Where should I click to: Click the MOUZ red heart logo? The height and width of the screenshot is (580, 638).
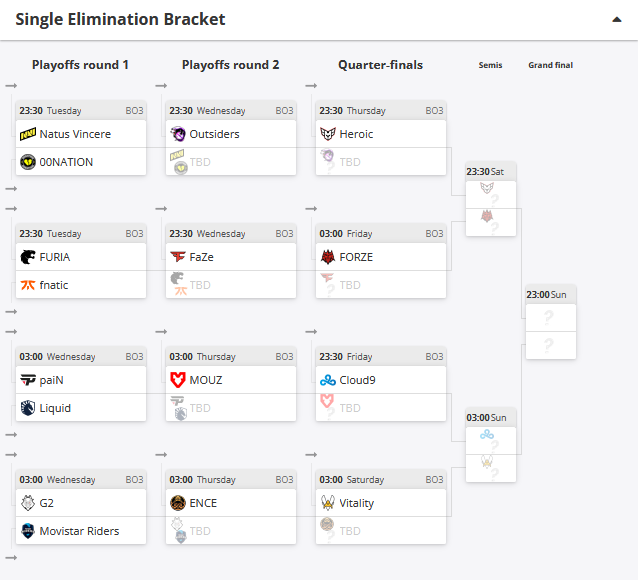pos(178,380)
